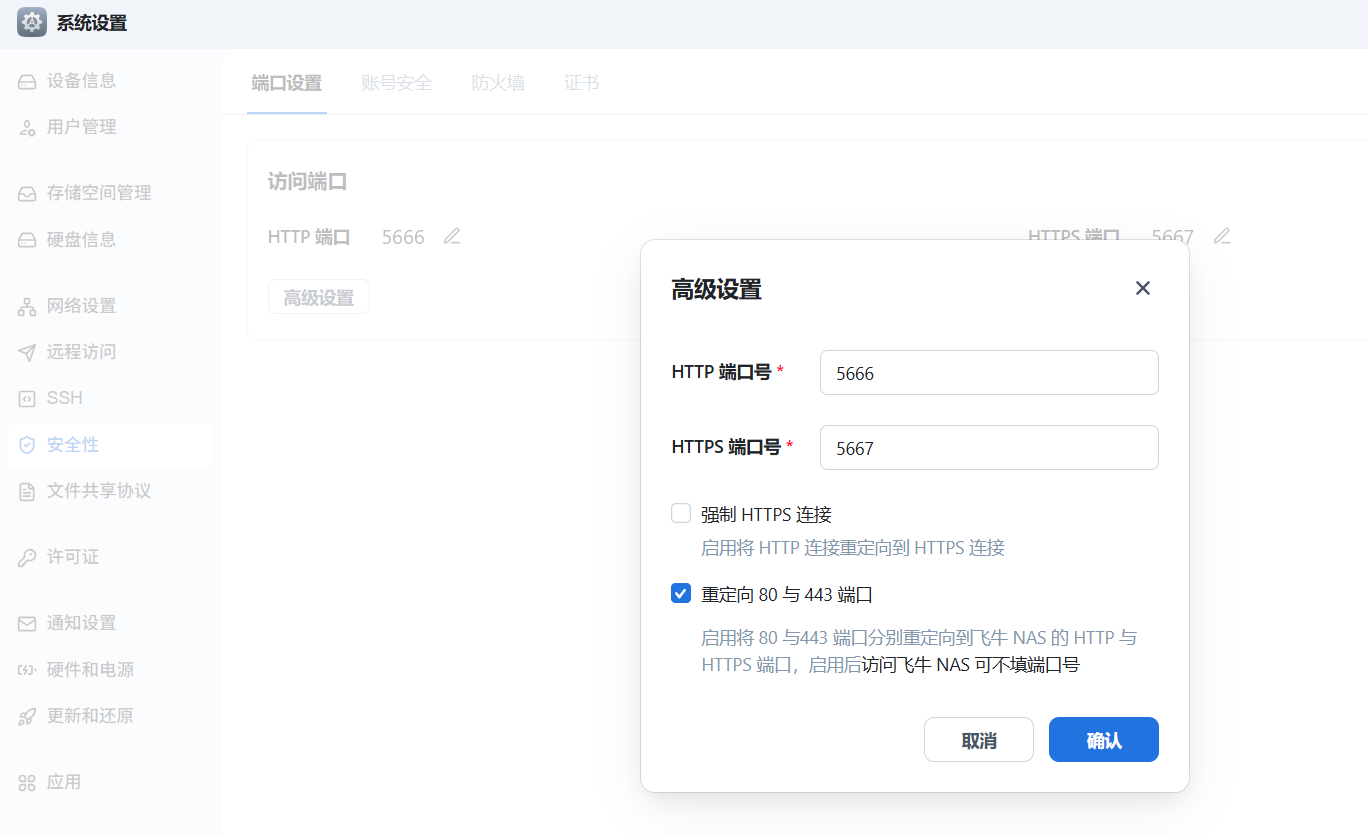The image size is (1368, 835).
Task: Go to 通知设置 in the sidebar
Action: pos(109,623)
